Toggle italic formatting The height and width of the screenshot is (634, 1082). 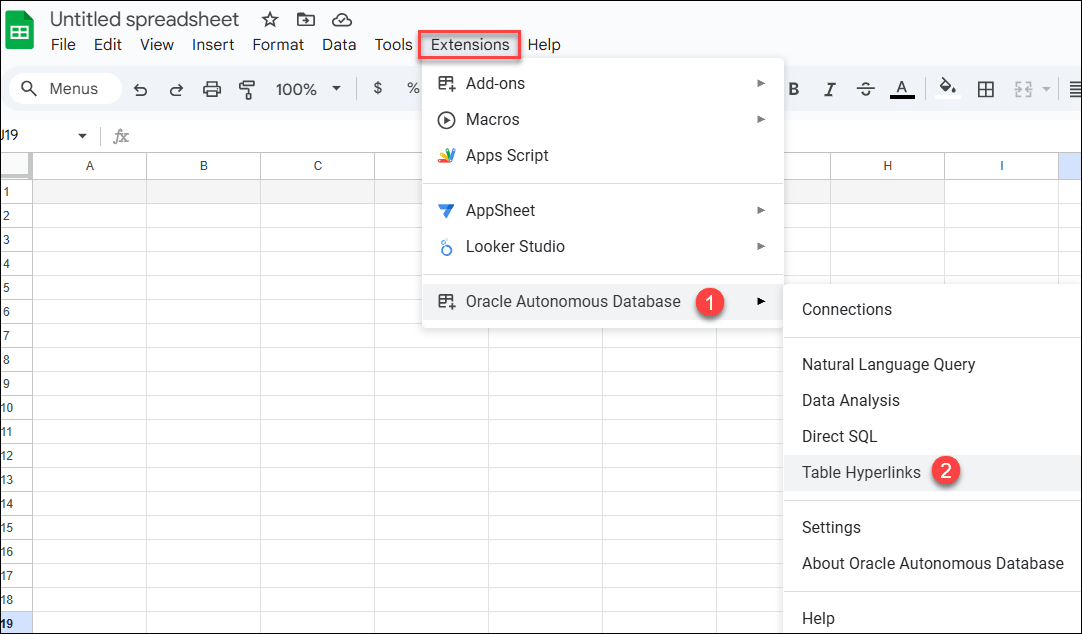click(x=830, y=89)
